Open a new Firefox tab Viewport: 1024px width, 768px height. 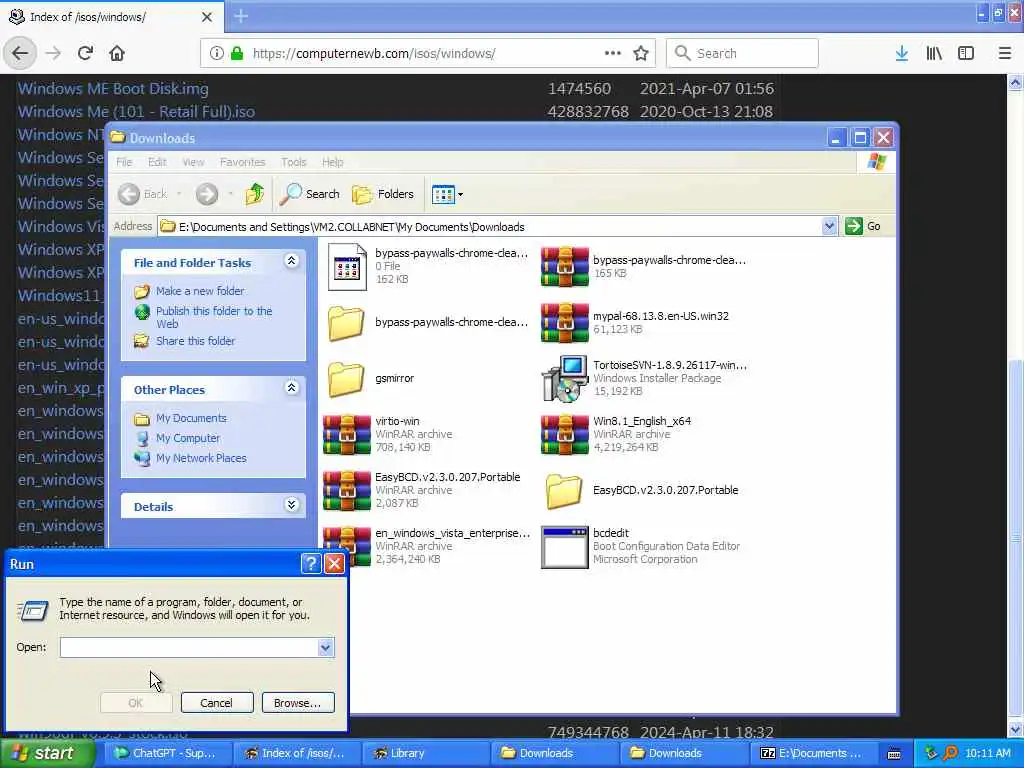click(241, 16)
